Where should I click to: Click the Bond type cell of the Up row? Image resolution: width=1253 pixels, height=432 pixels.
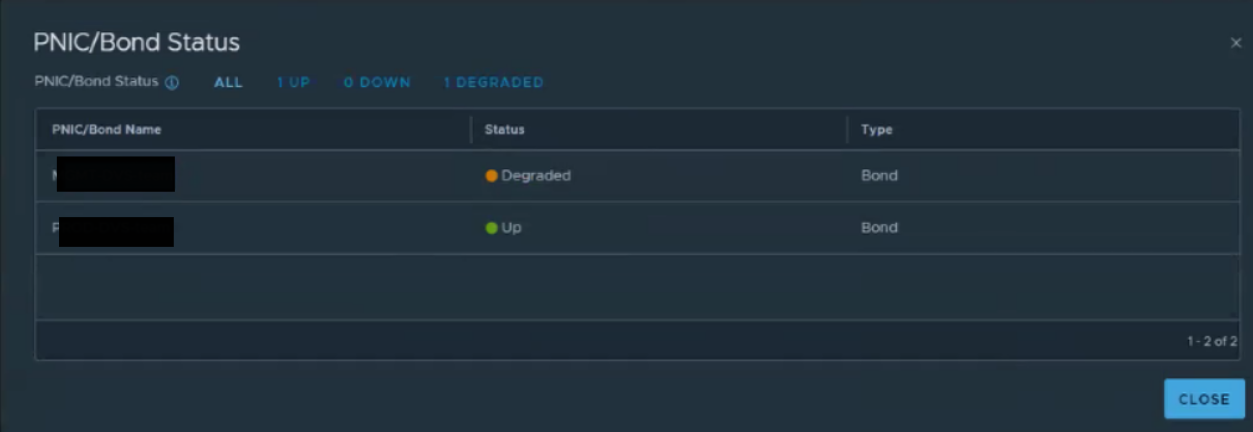point(879,228)
